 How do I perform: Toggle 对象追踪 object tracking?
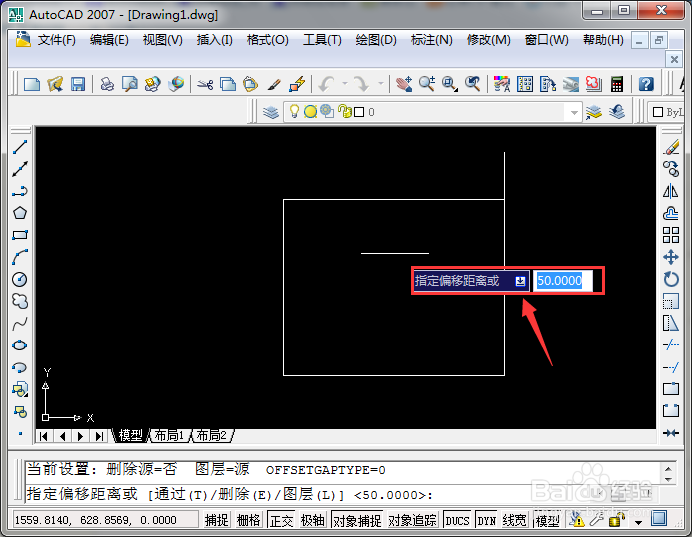tap(412, 520)
